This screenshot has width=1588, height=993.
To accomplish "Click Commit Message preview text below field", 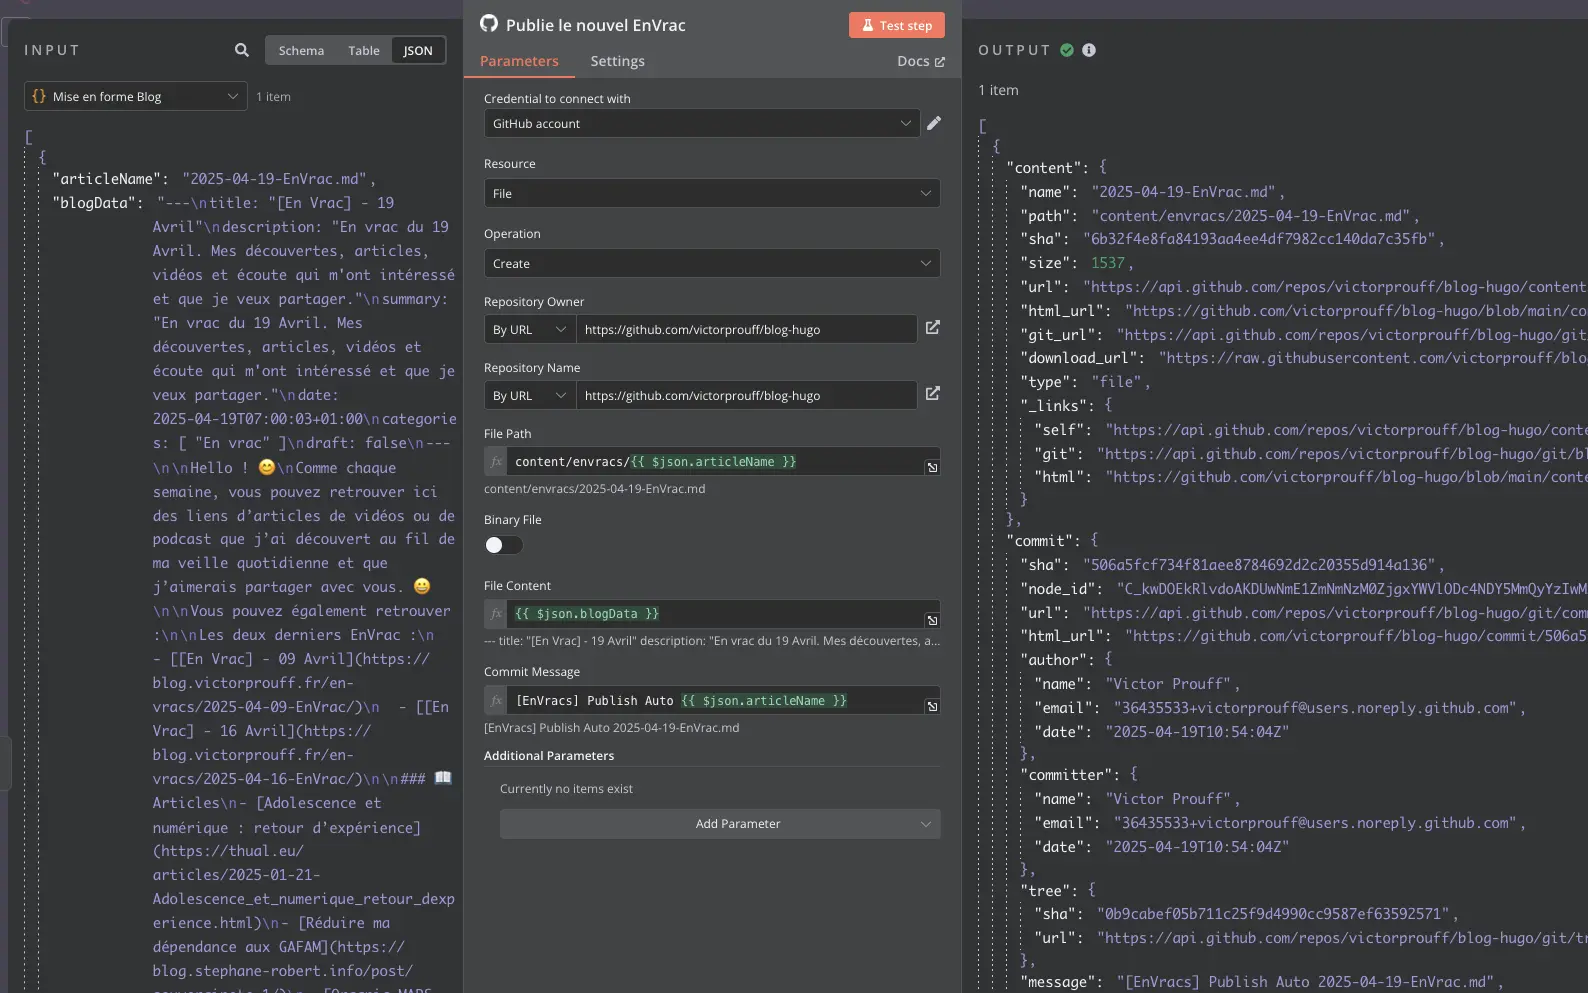I will click(612, 728).
